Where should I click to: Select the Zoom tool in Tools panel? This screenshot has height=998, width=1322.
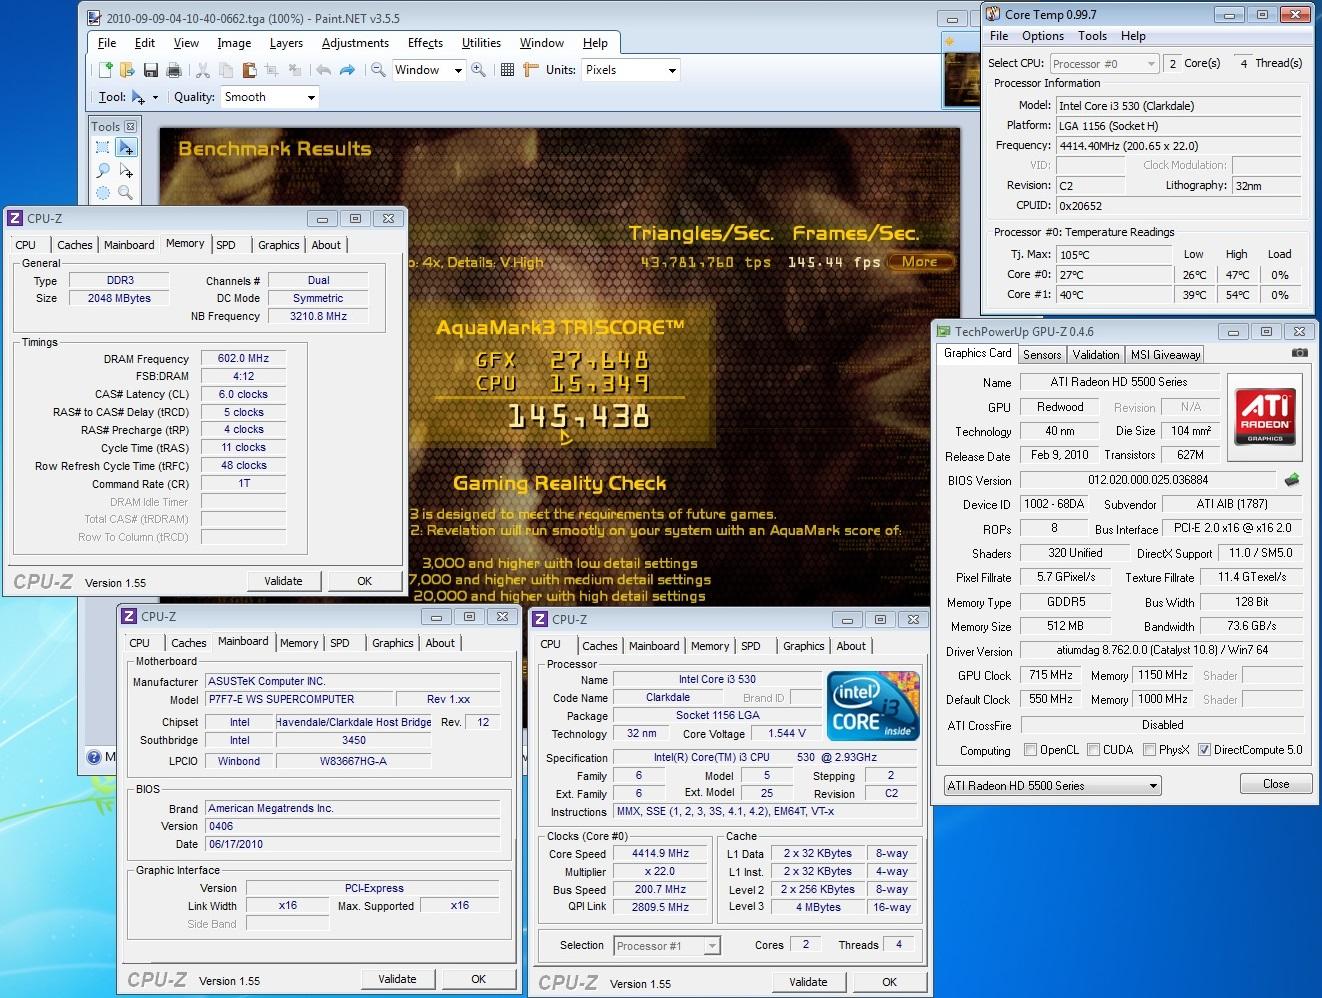(126, 193)
